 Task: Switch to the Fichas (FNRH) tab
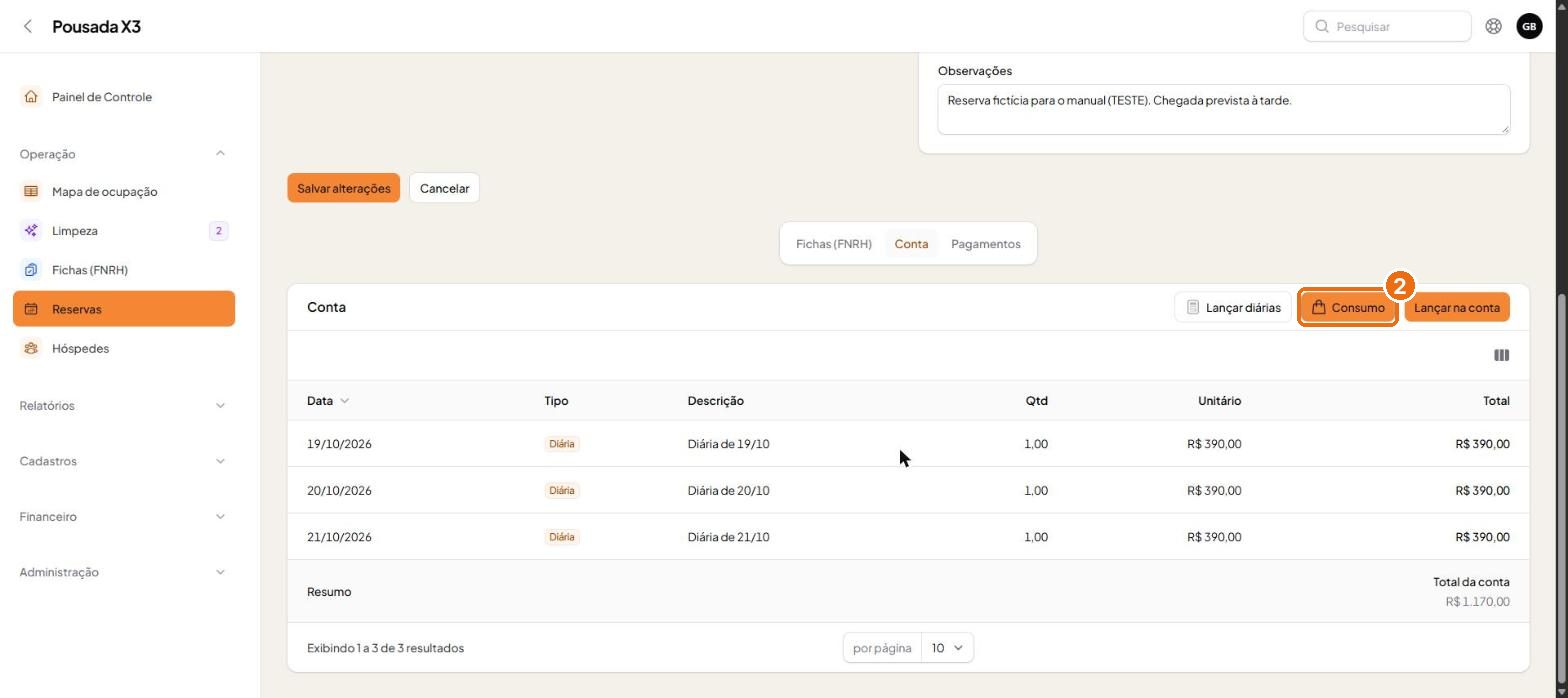834,244
